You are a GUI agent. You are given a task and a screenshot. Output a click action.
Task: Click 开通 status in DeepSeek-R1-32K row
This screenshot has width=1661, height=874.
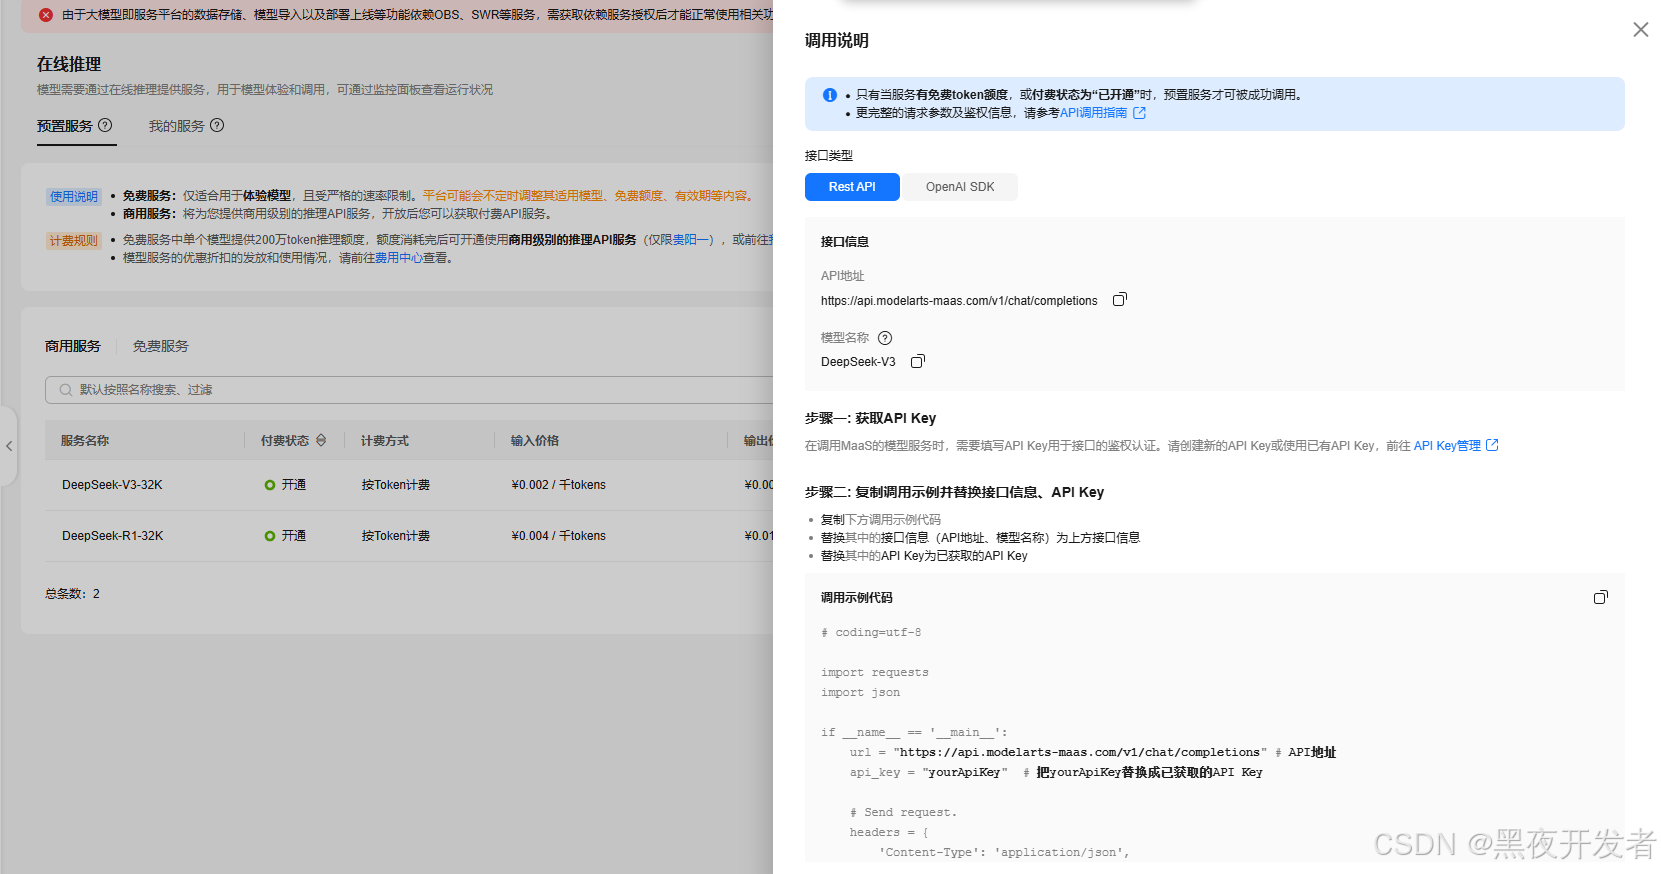[x=285, y=536]
